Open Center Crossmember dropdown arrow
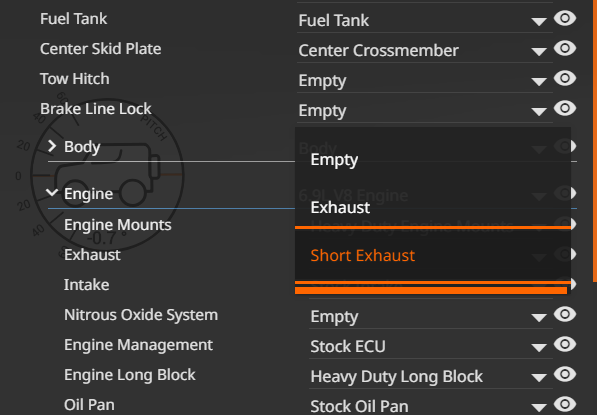The width and height of the screenshot is (597, 415). 539,52
